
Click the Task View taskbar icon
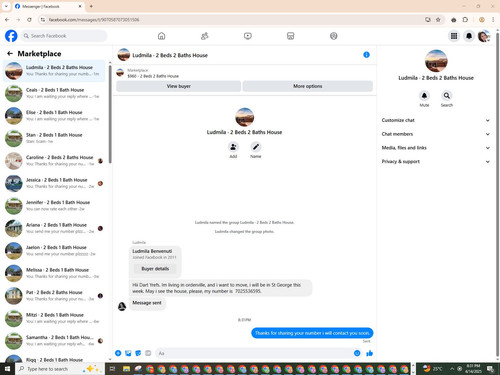[112, 369]
